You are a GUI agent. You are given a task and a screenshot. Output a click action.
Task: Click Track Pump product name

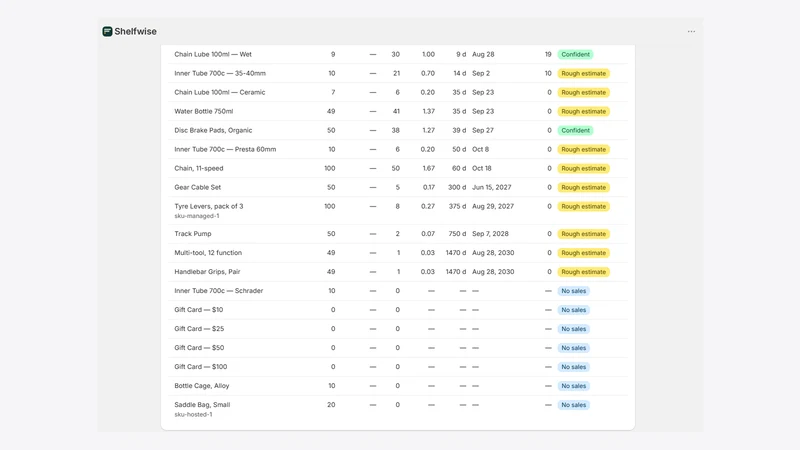(x=193, y=234)
